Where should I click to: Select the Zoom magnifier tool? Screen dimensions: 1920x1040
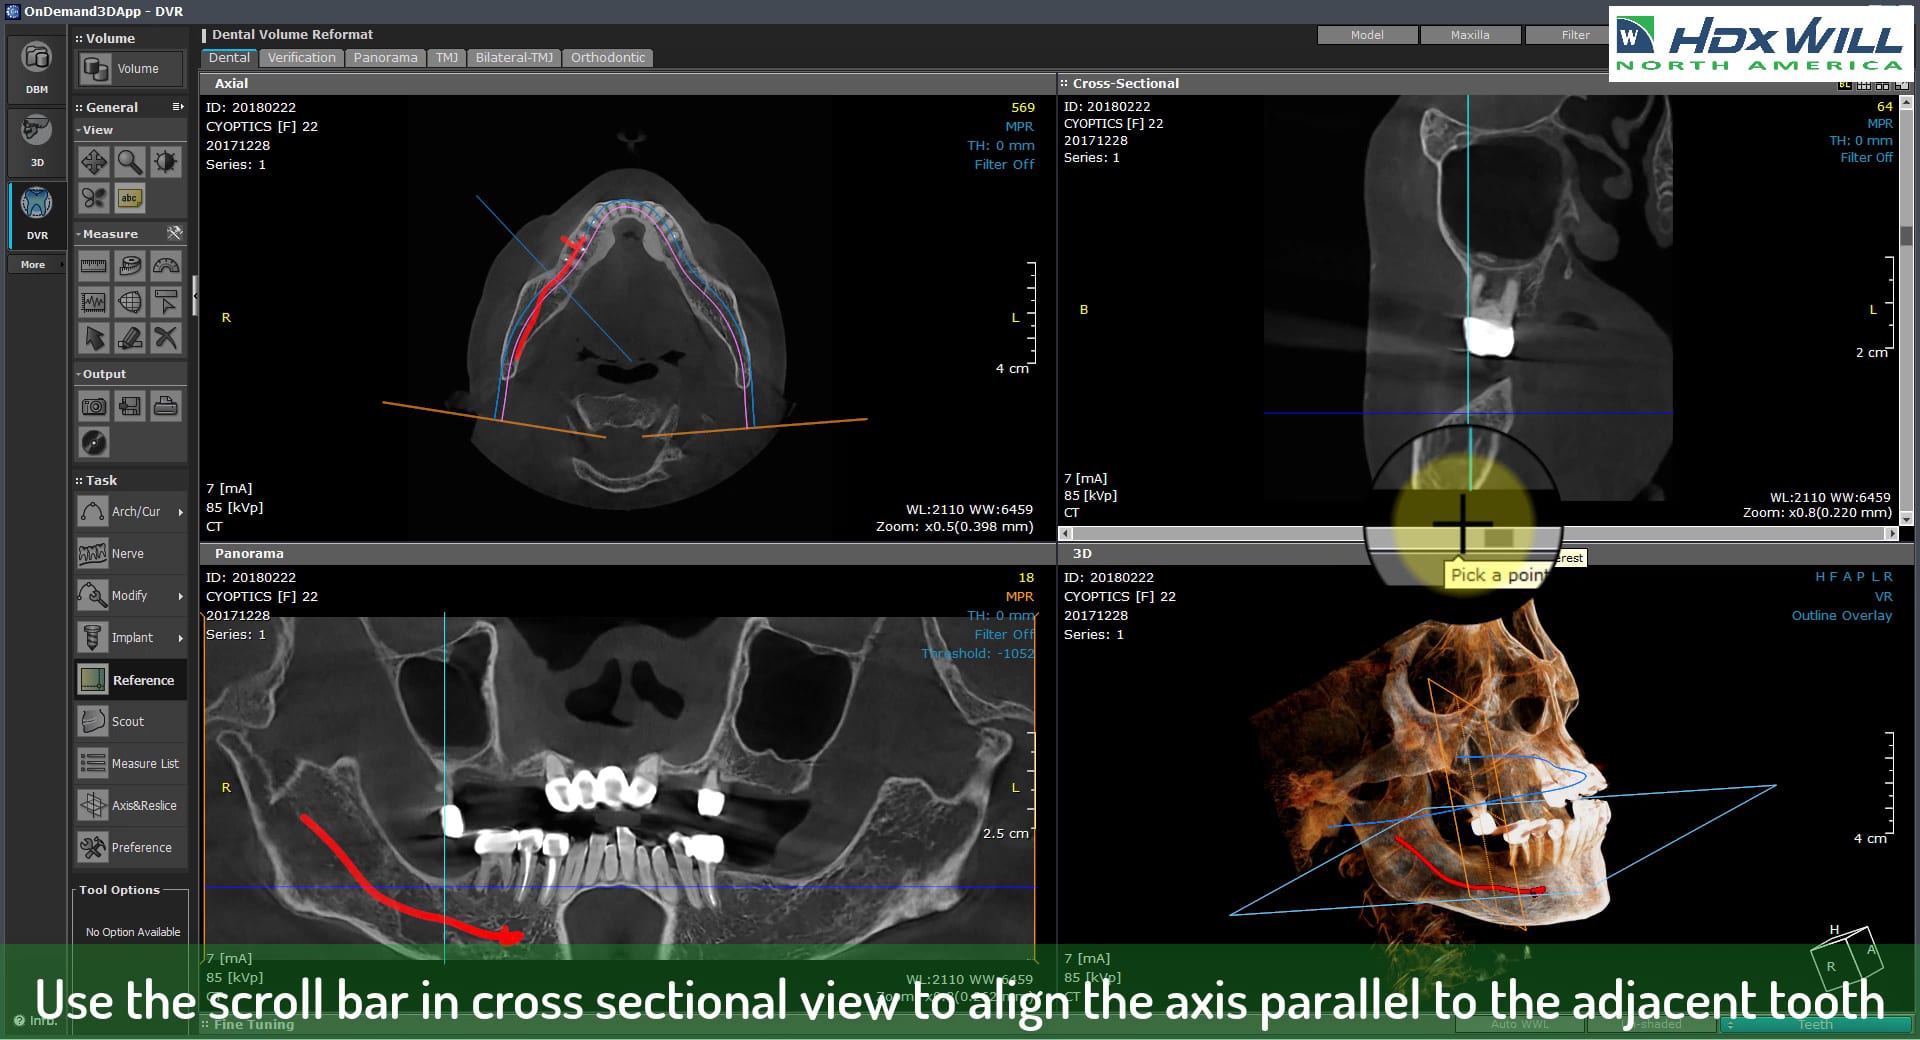coord(130,162)
